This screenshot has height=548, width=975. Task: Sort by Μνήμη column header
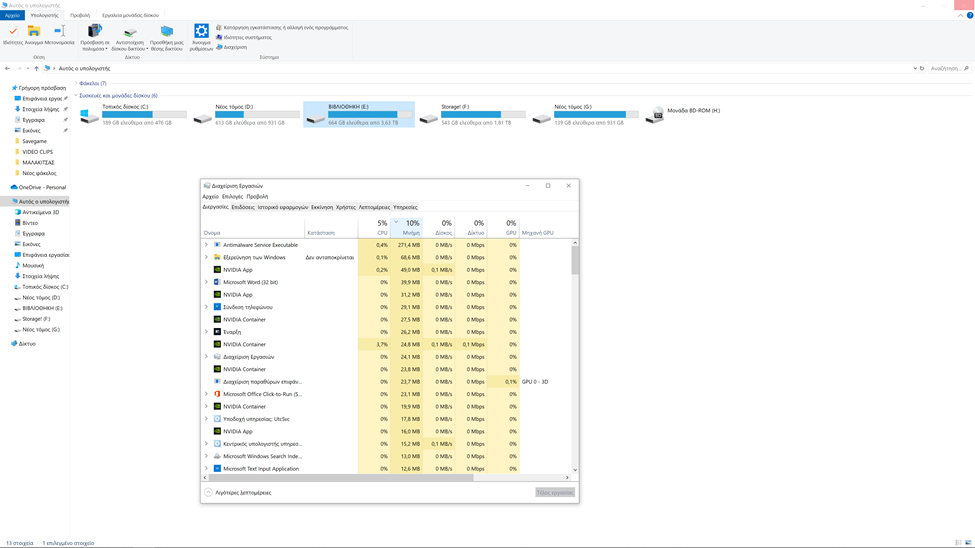(407, 228)
